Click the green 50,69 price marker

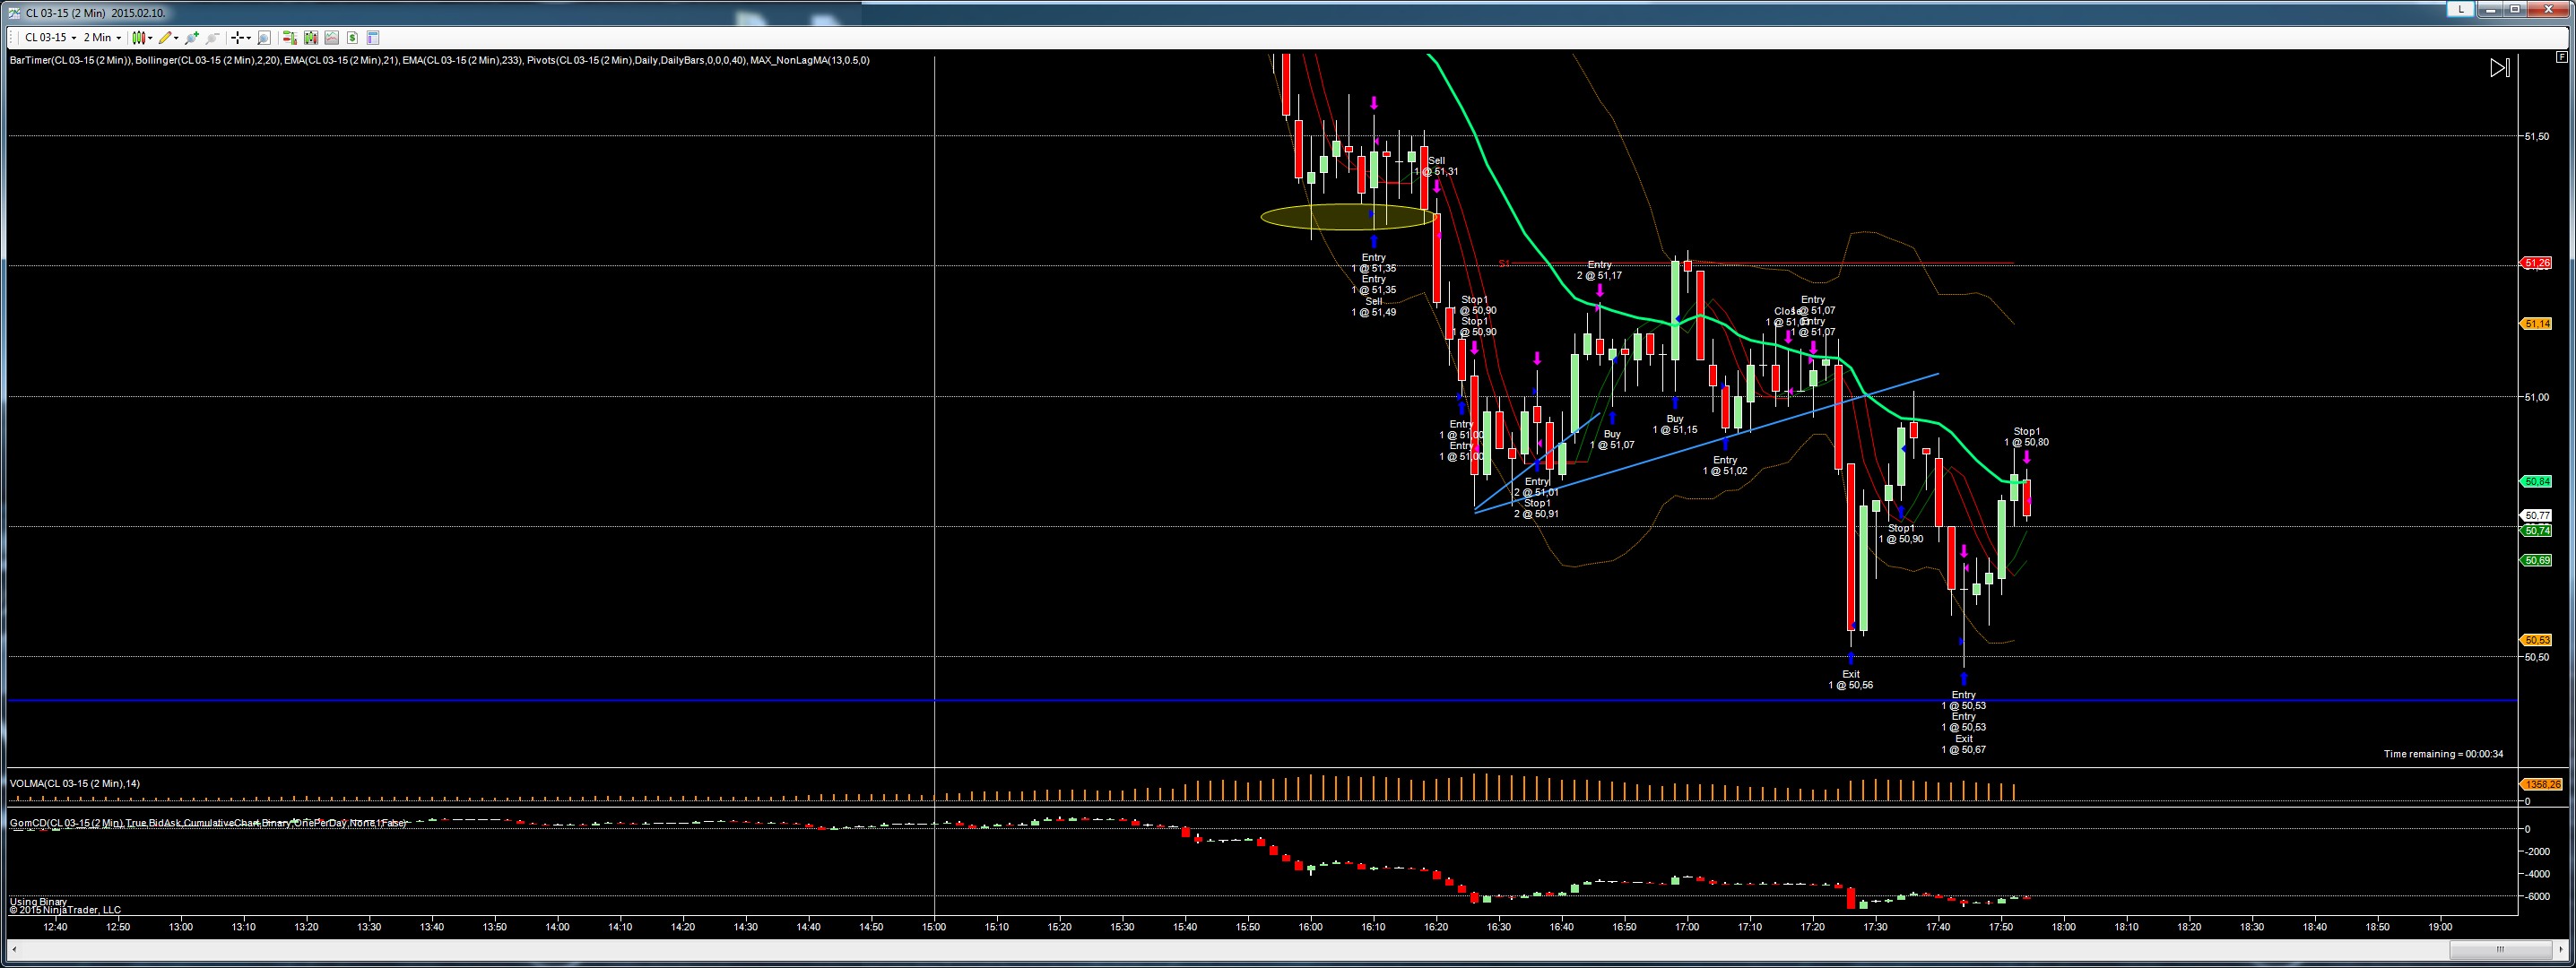point(2536,561)
